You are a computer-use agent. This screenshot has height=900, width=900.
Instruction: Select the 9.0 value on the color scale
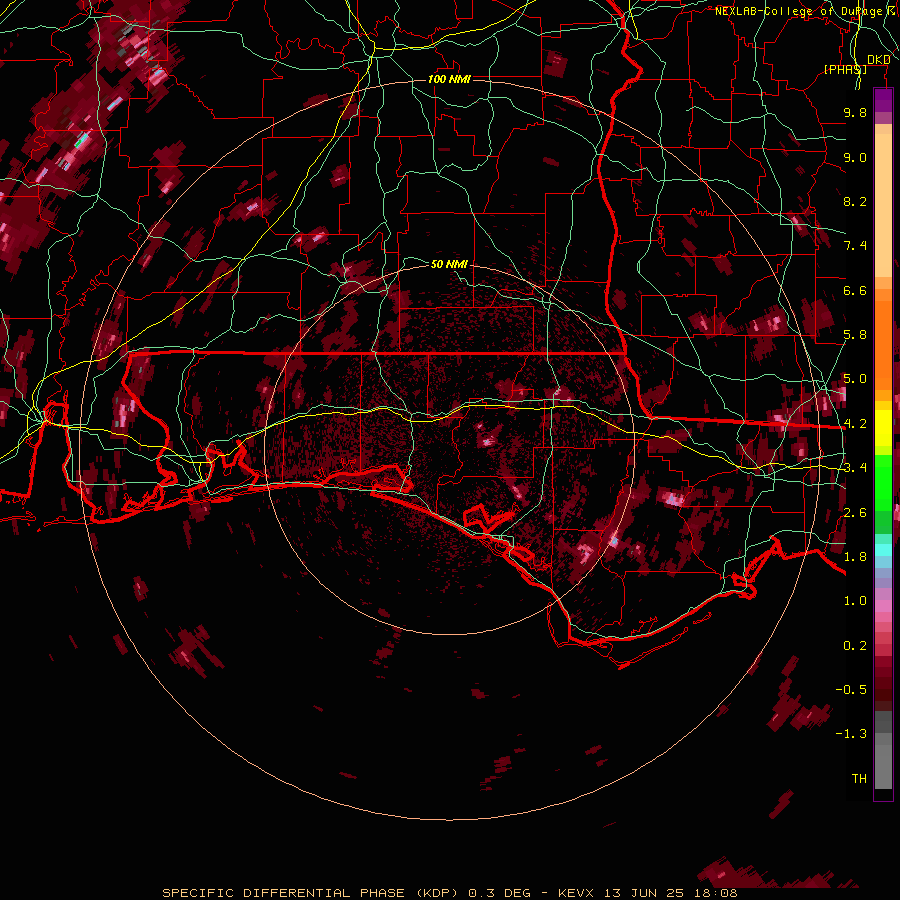[855, 157]
